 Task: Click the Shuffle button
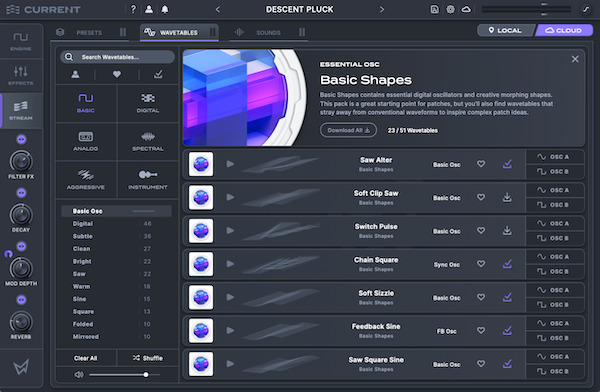click(148, 358)
